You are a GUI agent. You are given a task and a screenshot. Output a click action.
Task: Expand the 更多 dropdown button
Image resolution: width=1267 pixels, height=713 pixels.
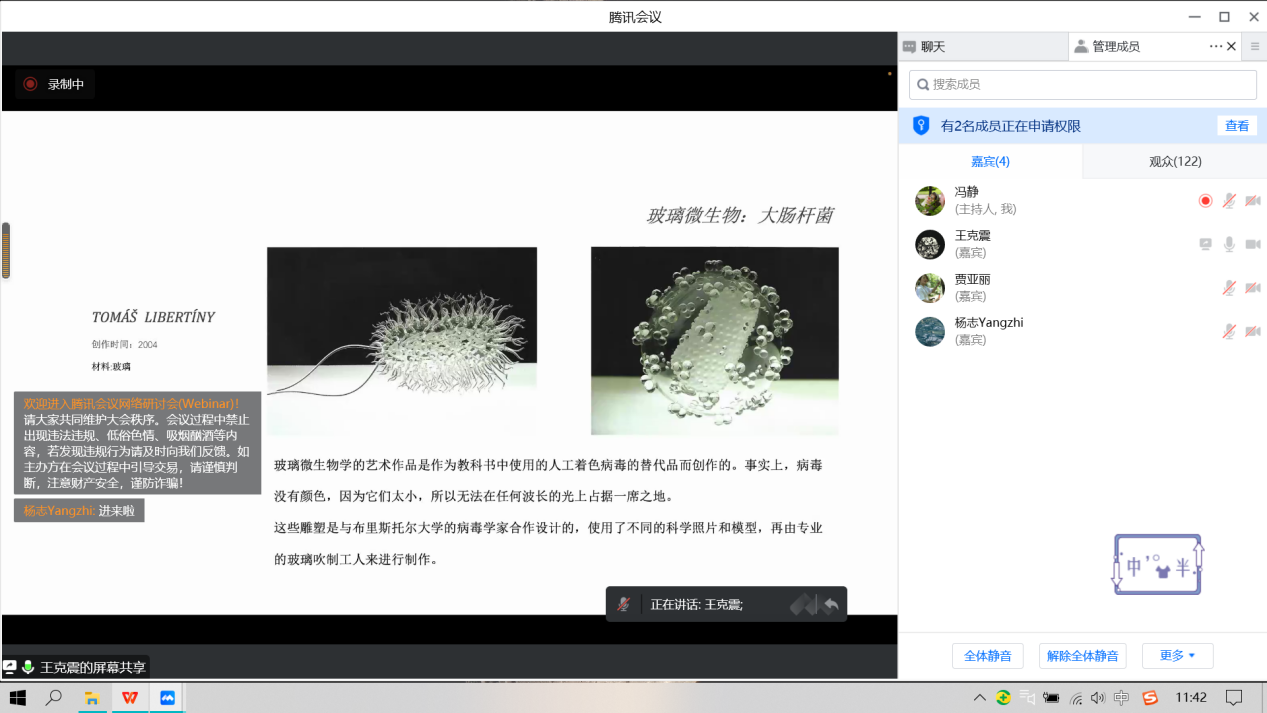(x=1177, y=656)
